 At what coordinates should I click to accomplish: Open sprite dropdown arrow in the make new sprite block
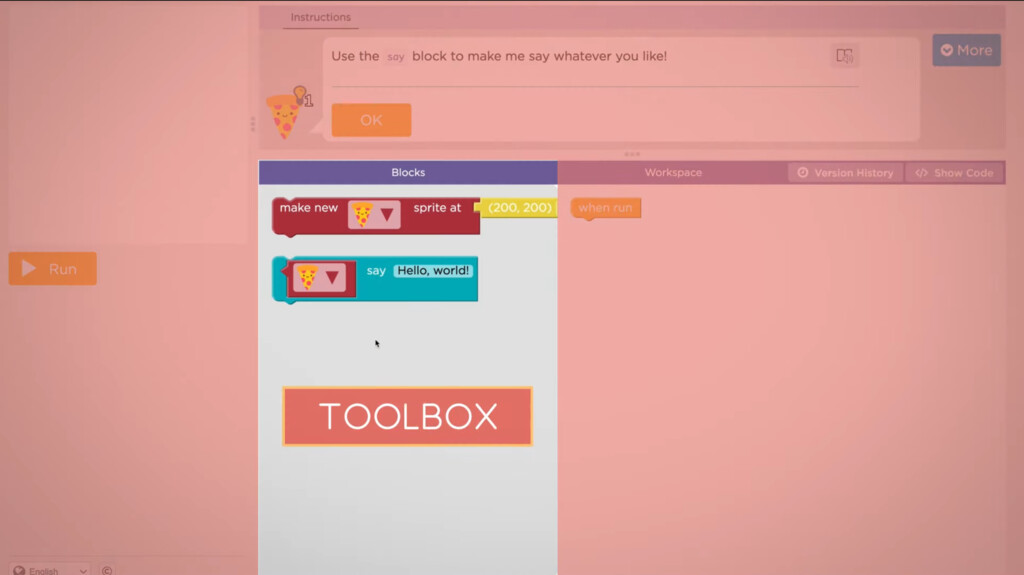[387, 214]
